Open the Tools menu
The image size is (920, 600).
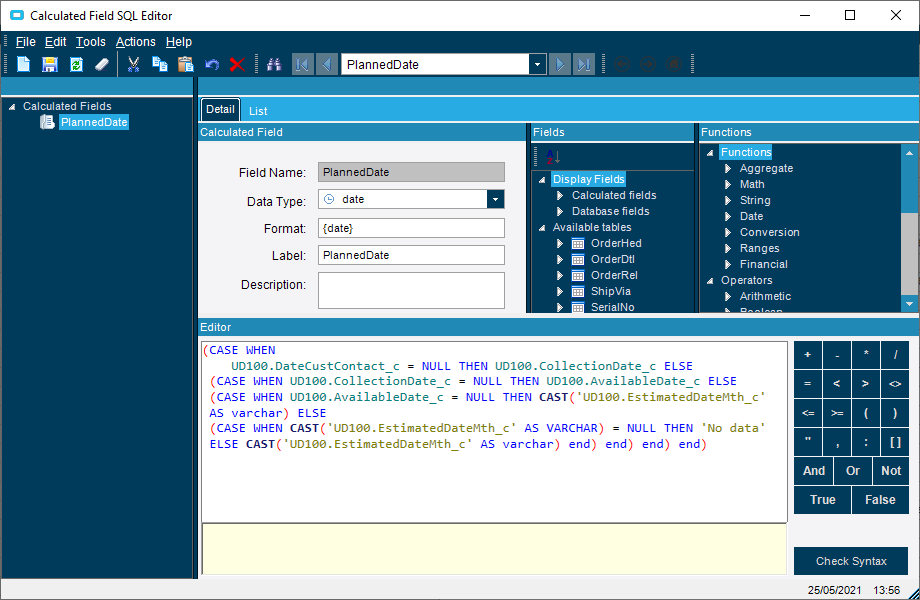tap(90, 42)
